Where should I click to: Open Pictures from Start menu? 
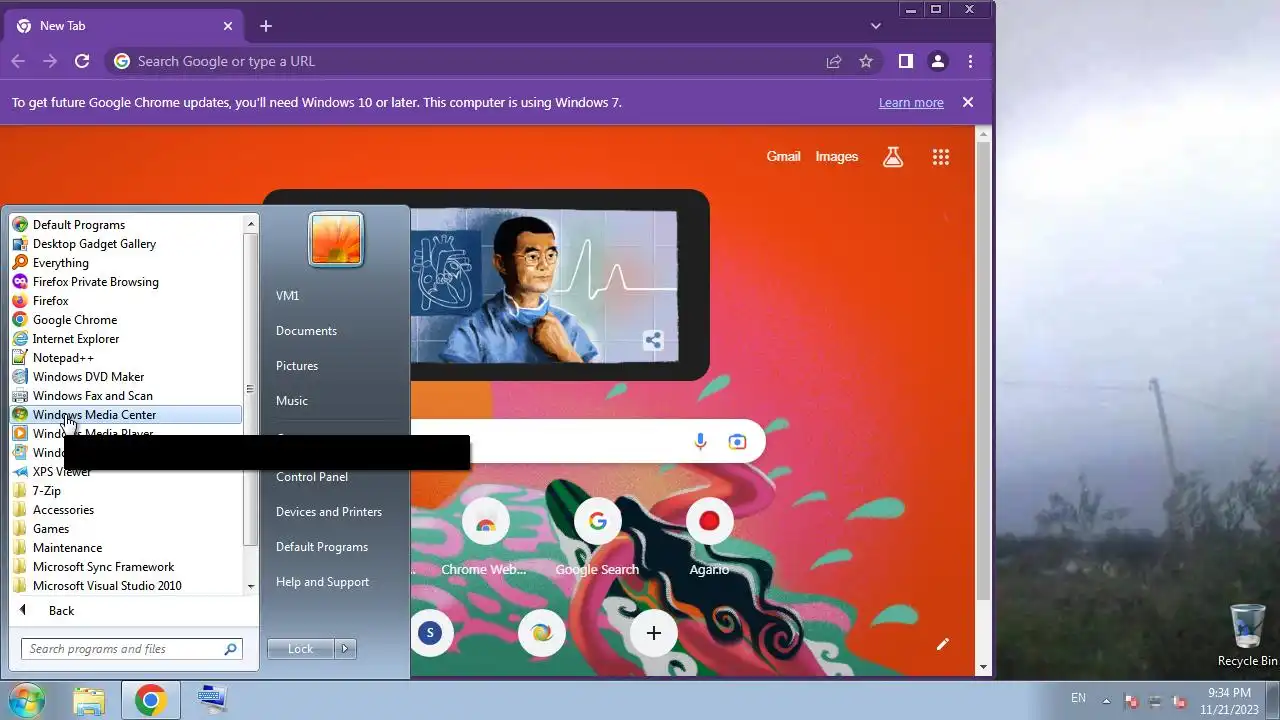[297, 366]
